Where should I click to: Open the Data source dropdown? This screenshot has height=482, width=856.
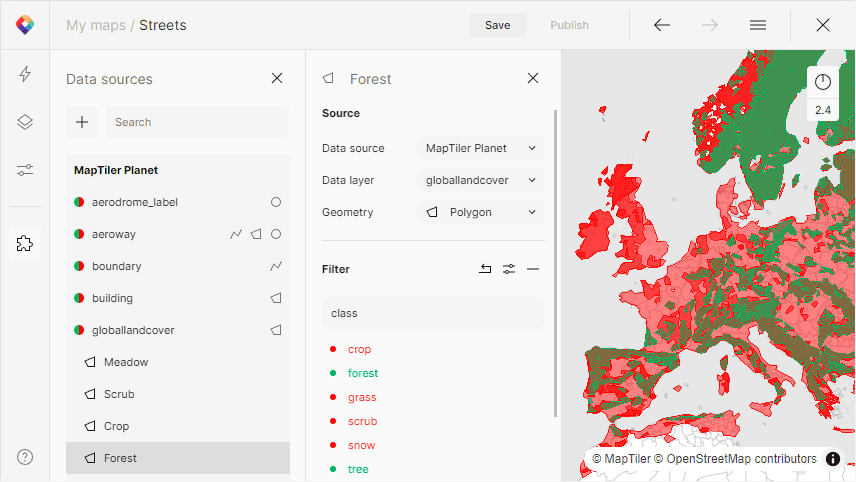pyautogui.click(x=481, y=148)
